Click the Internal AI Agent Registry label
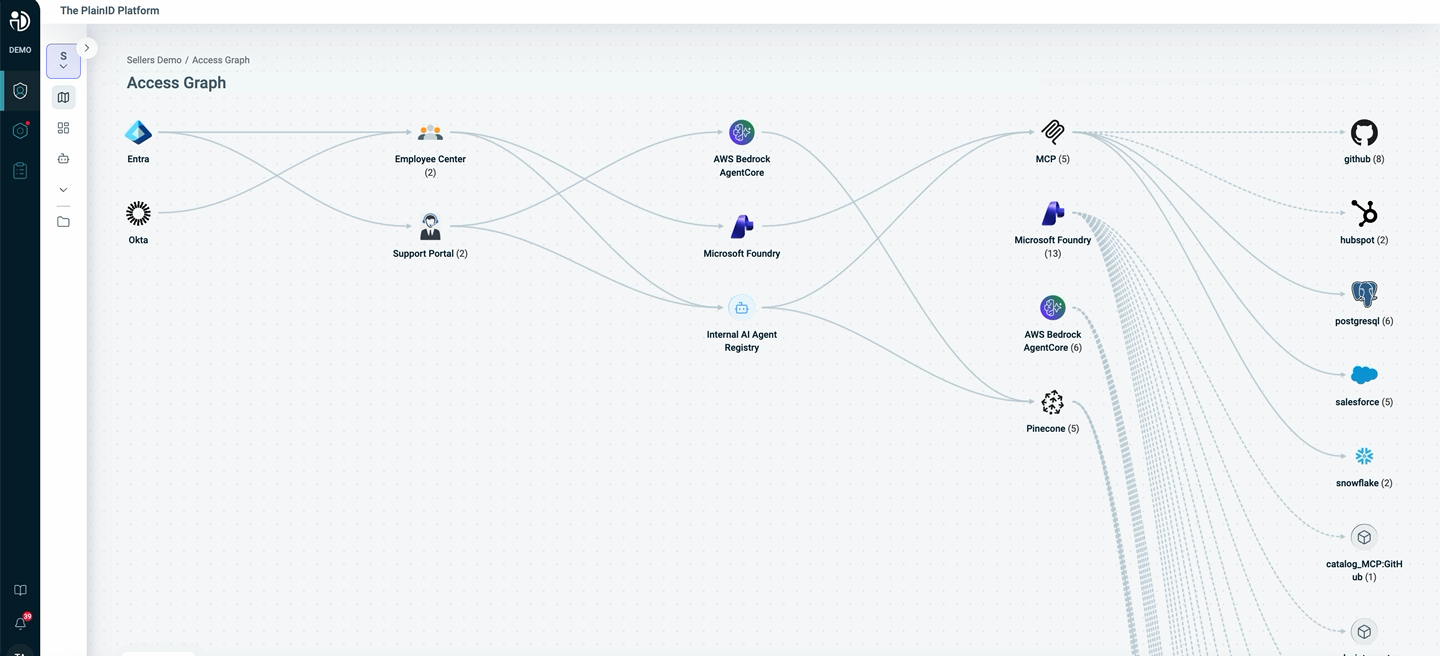Viewport: 1440px width, 656px height. [x=741, y=341]
